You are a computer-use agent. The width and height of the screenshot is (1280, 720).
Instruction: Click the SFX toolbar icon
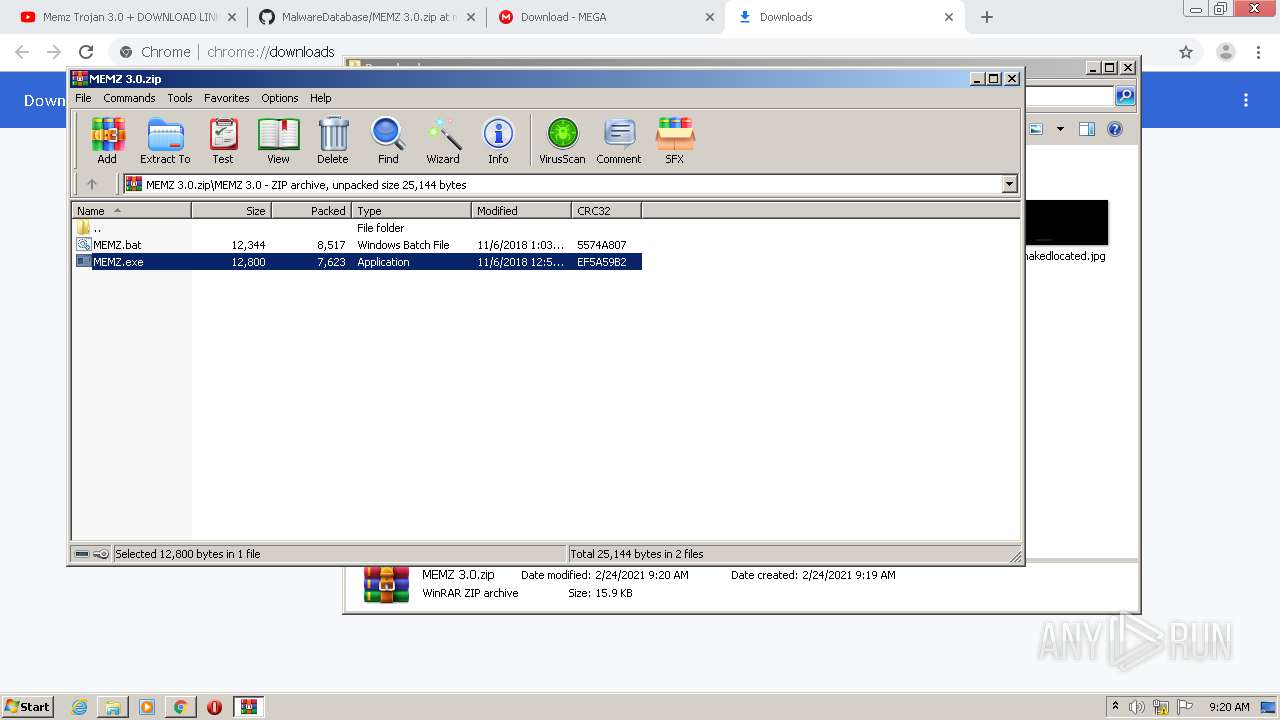[675, 141]
